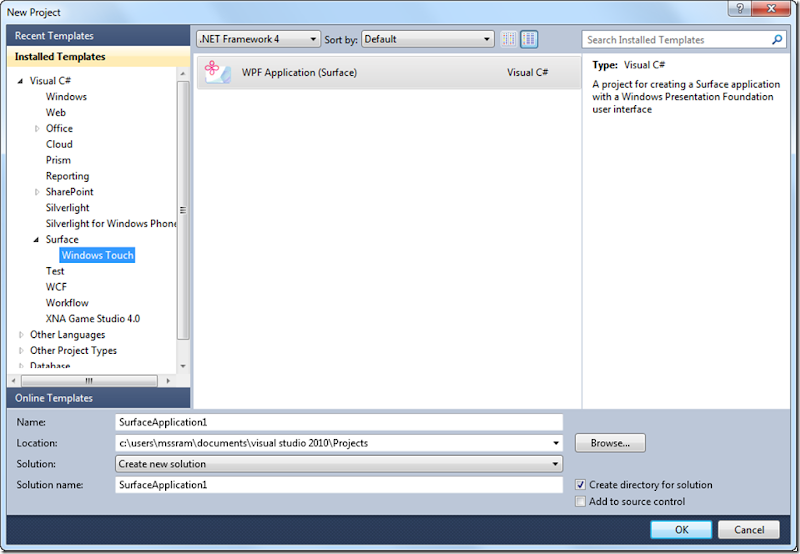Image resolution: width=800 pixels, height=554 pixels.
Task: Click the tree scroll up arrow
Action: pyautogui.click(x=183, y=73)
